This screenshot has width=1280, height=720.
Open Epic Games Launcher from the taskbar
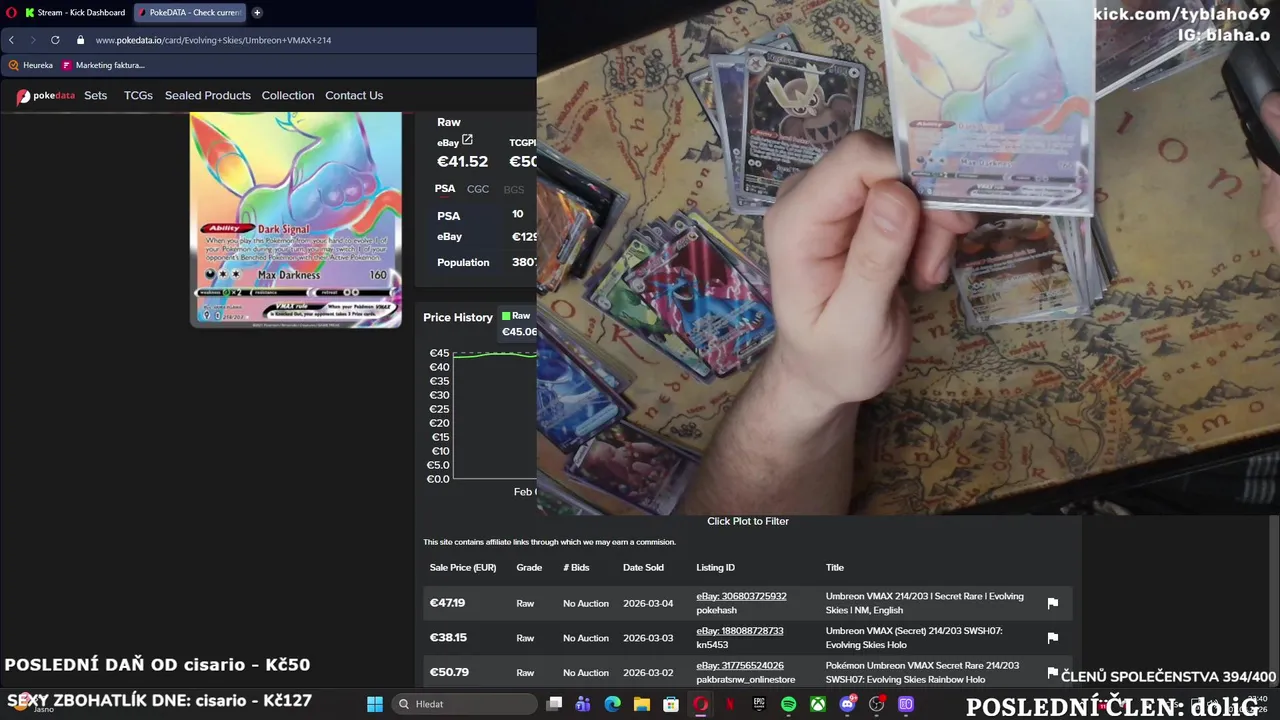(x=759, y=704)
